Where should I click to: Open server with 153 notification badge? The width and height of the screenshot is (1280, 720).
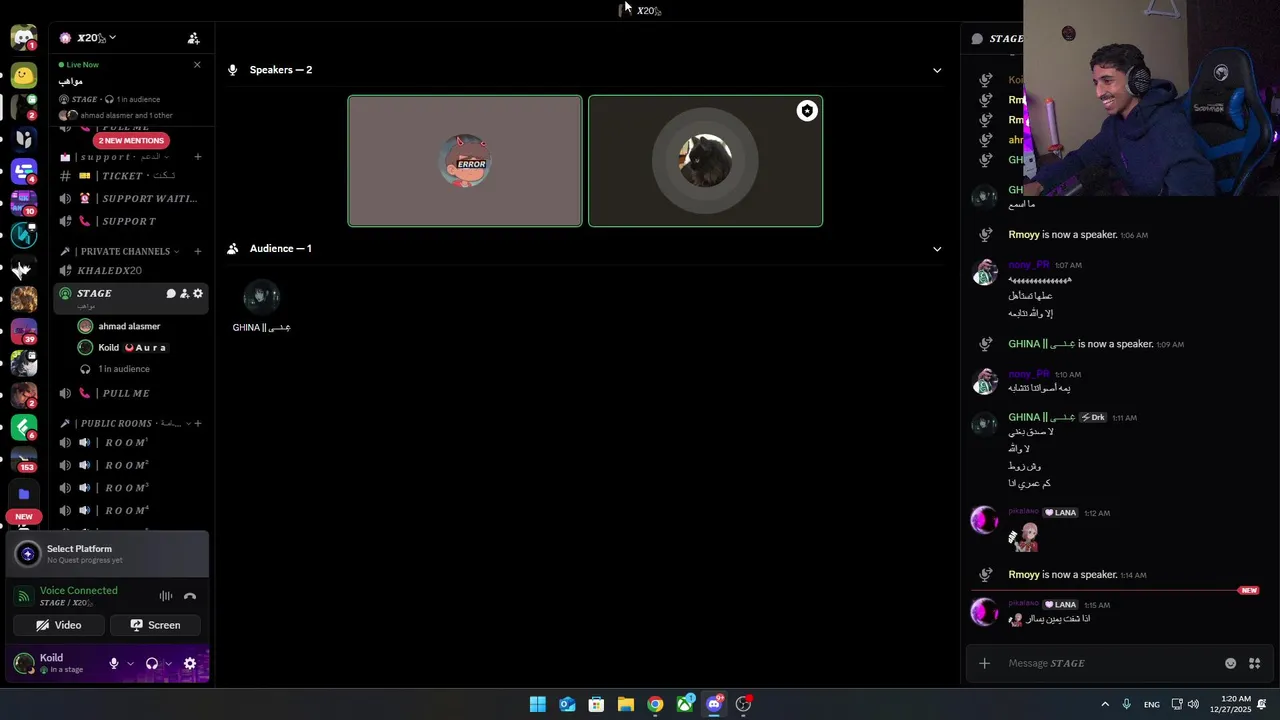click(x=24, y=460)
